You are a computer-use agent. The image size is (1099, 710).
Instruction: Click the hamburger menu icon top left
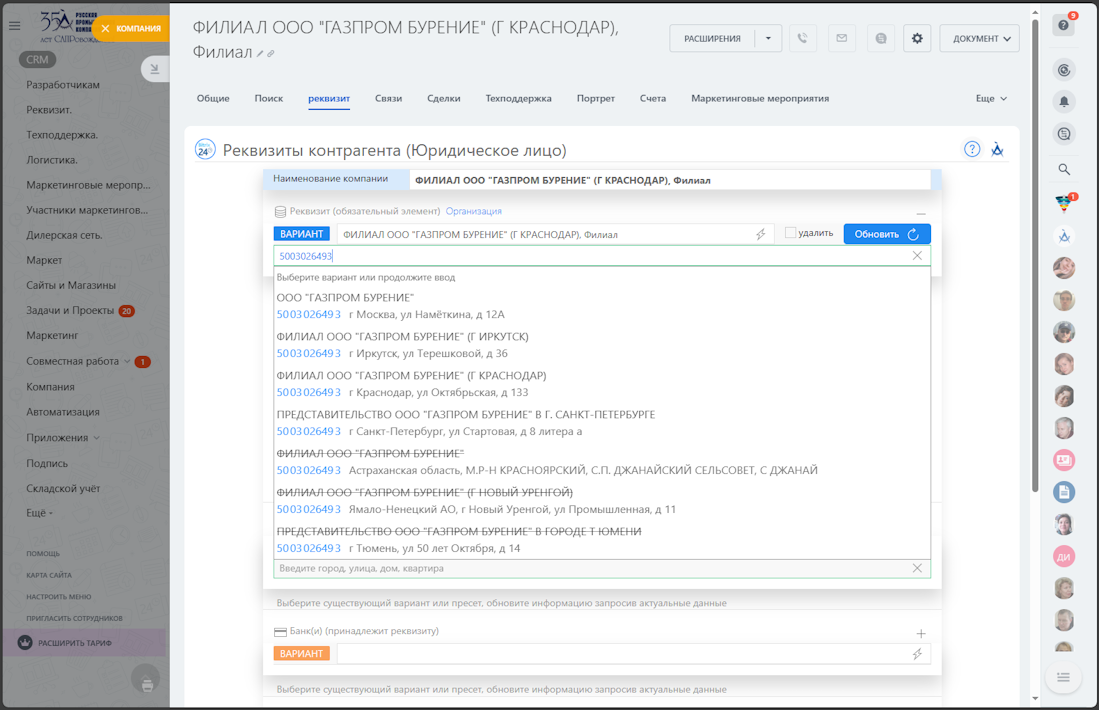point(14,27)
